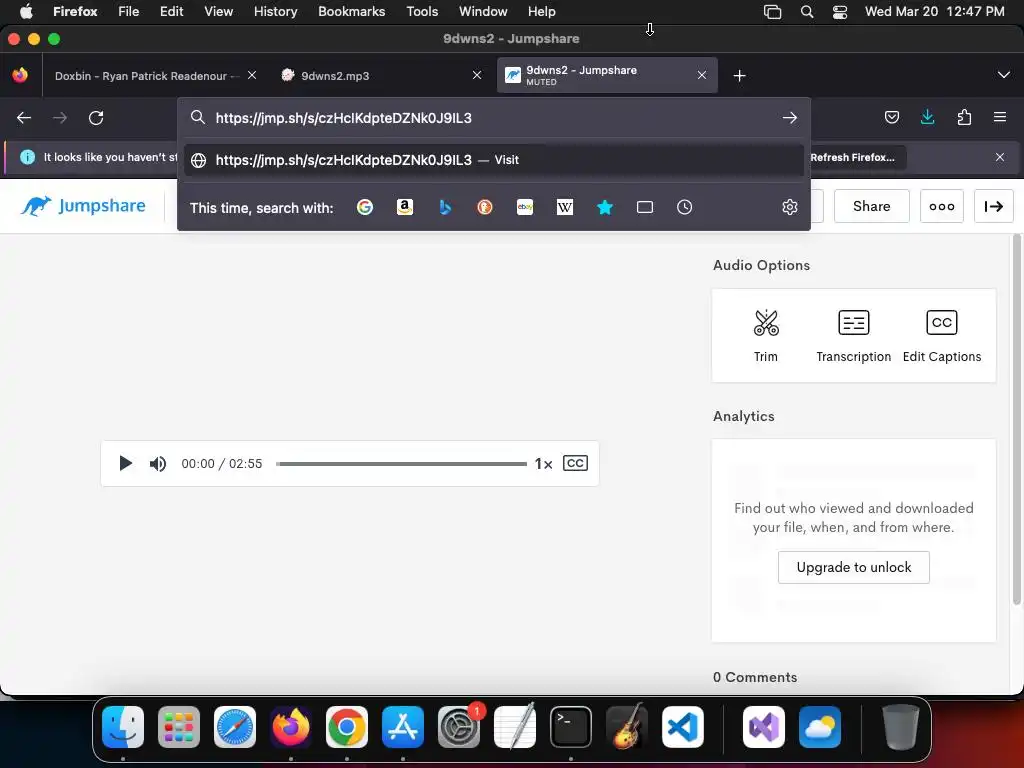Open Control Center in menu bar

pos(840,12)
